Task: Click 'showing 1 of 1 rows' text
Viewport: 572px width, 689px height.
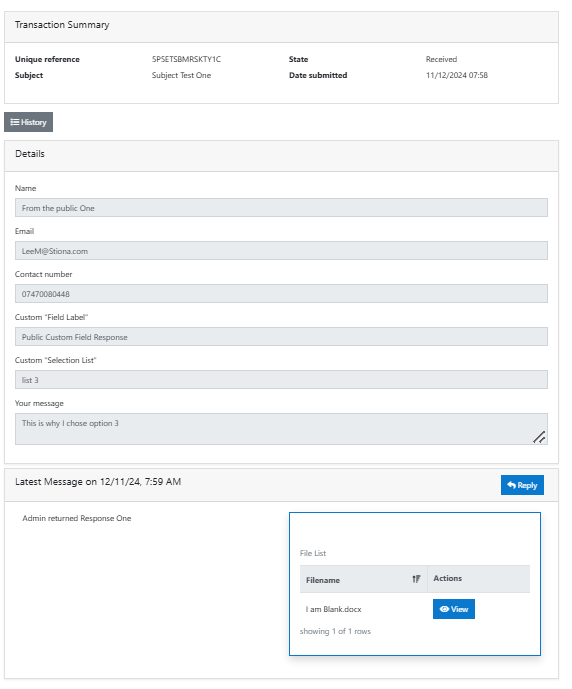Action: click(335, 631)
